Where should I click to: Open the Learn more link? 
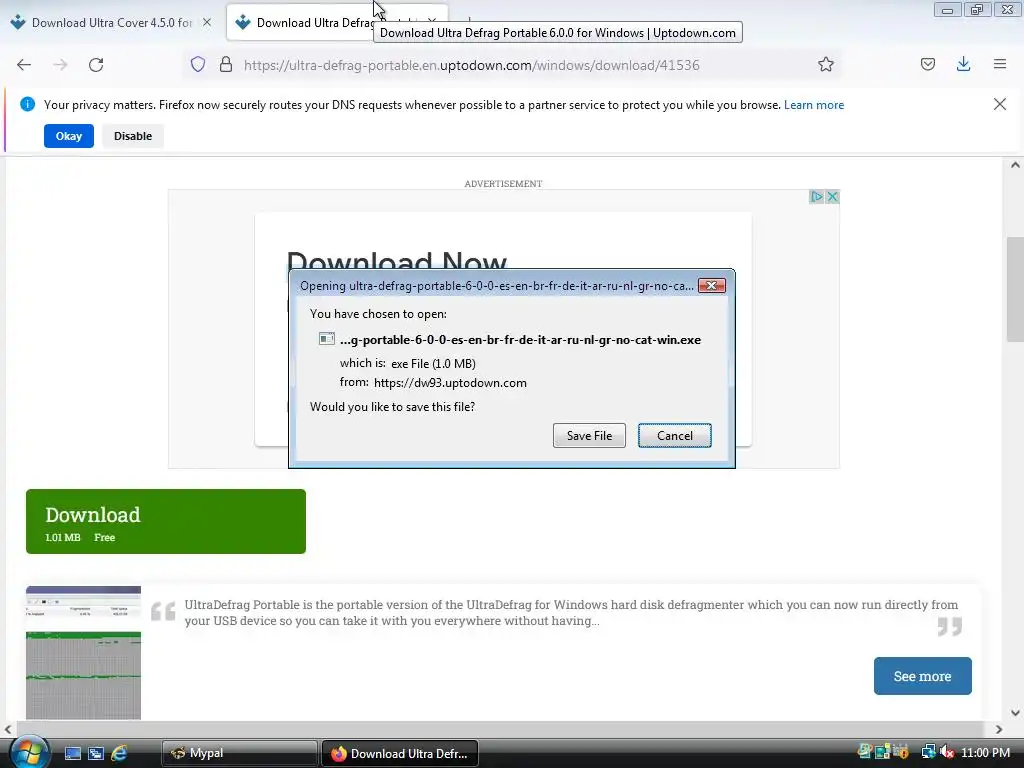814,105
